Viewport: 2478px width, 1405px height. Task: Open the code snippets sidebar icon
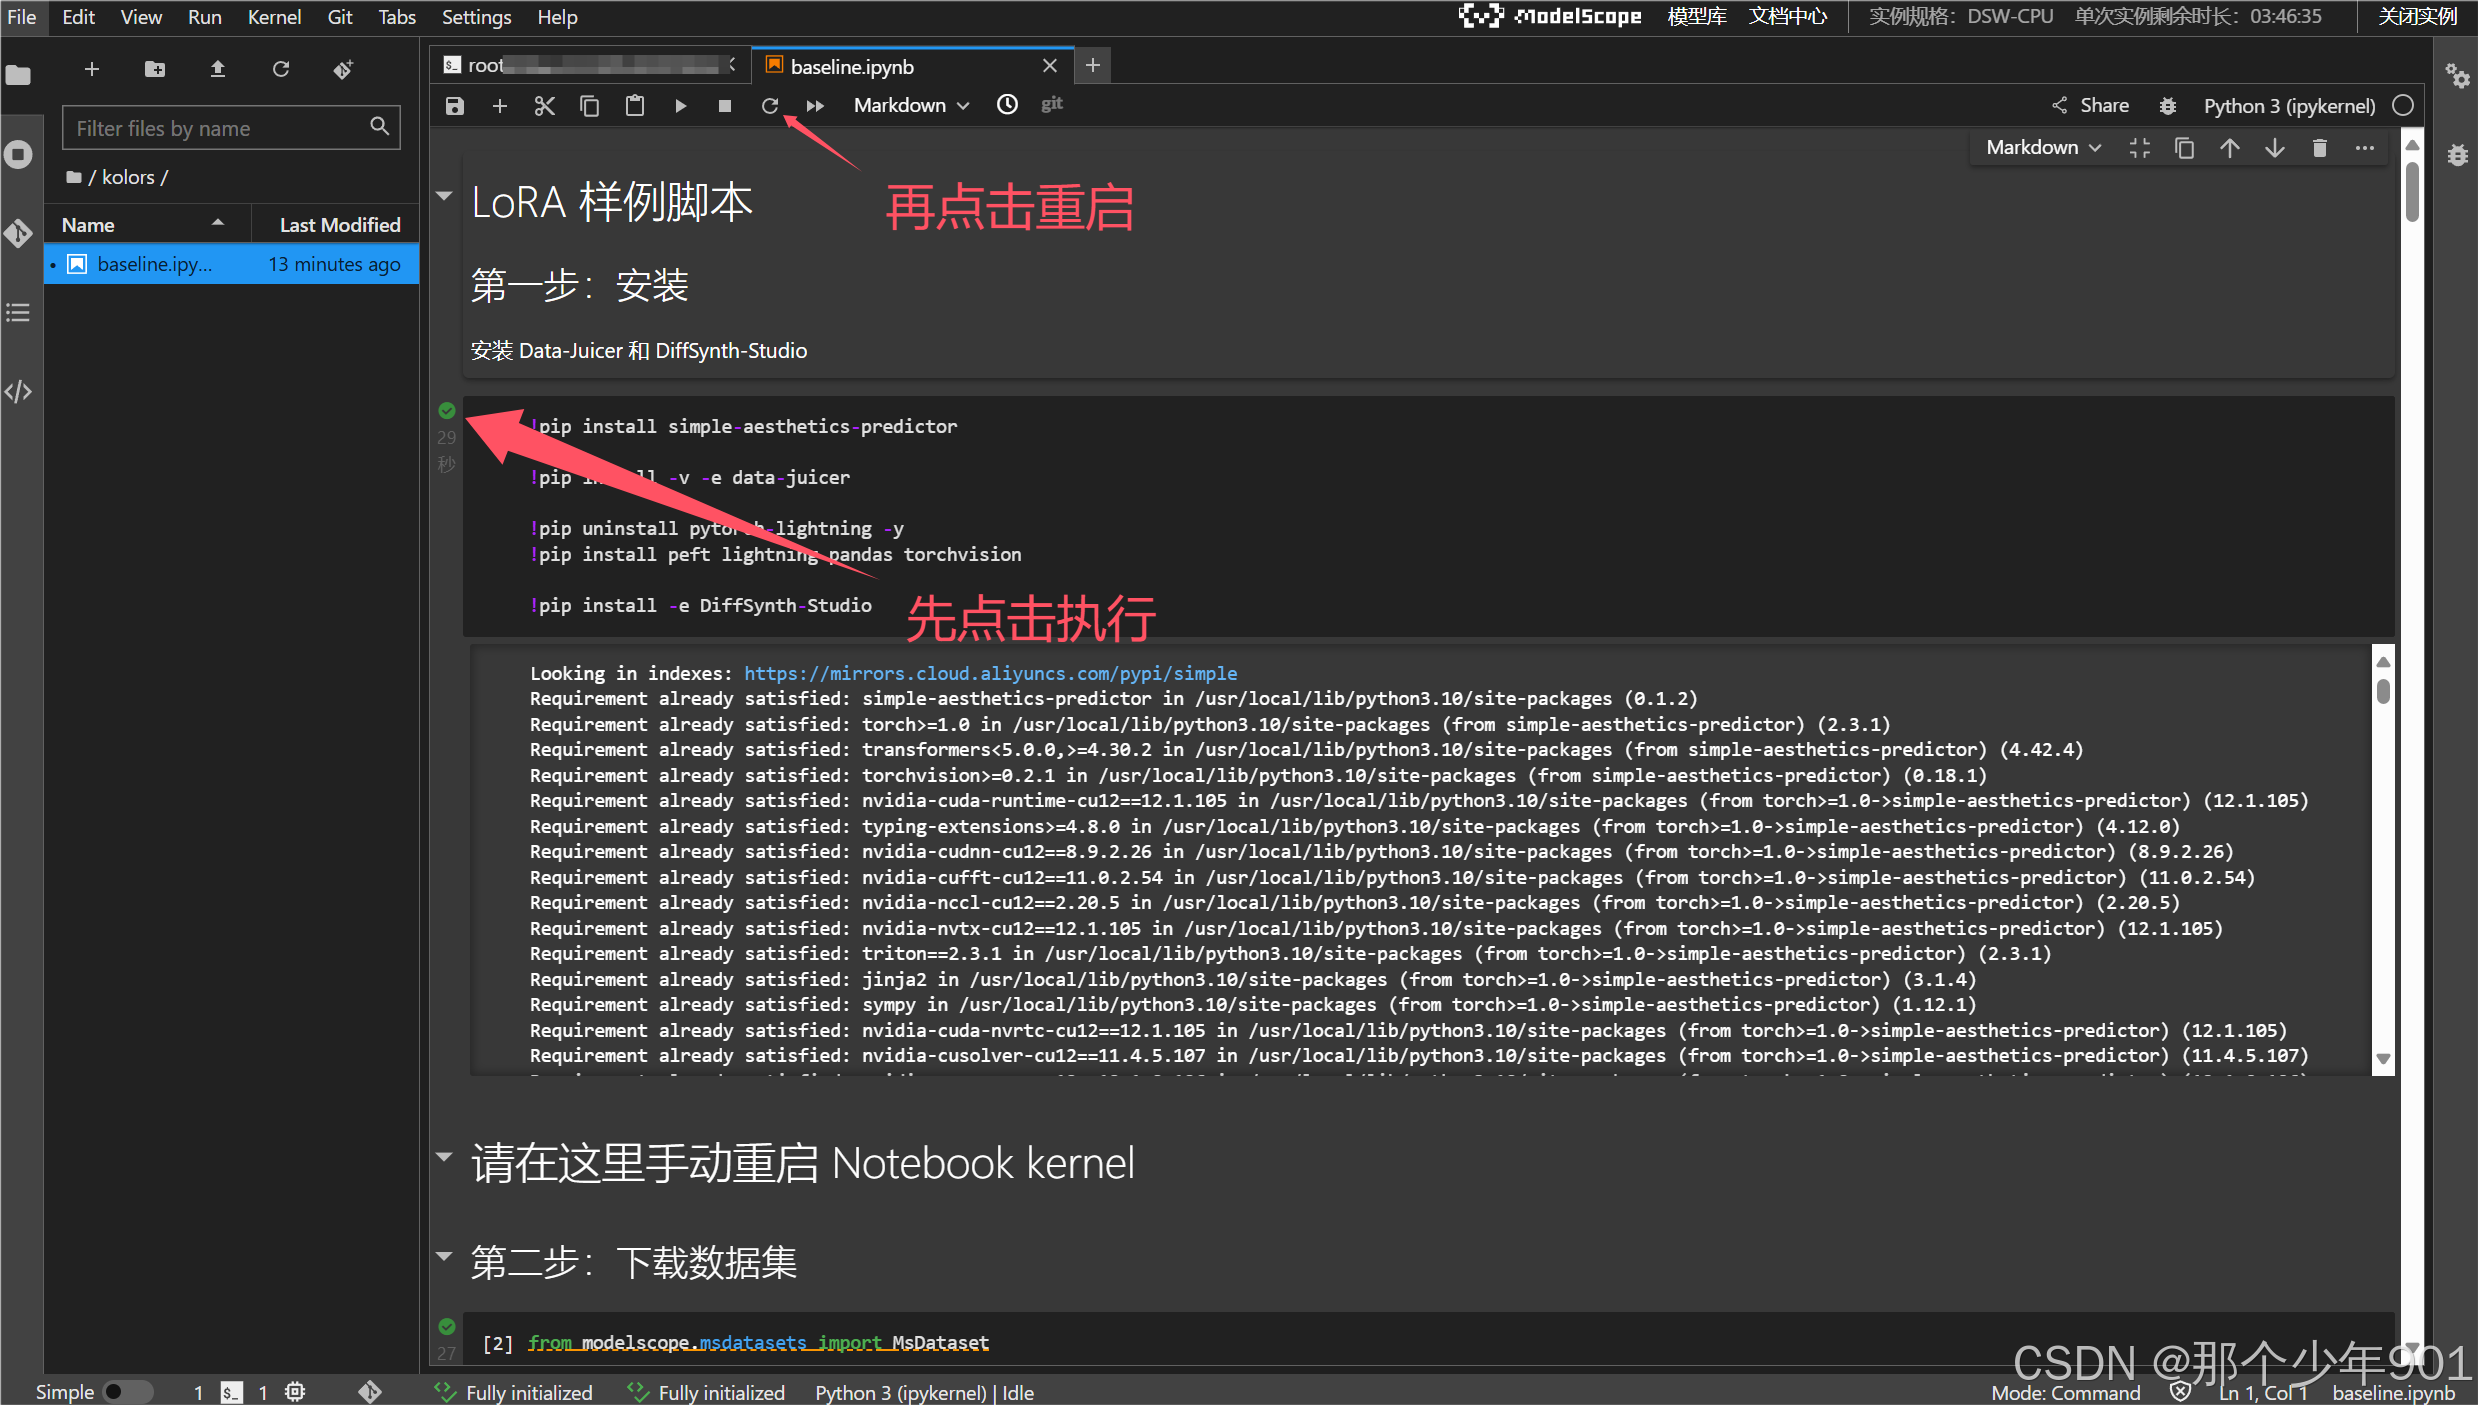coord(18,391)
